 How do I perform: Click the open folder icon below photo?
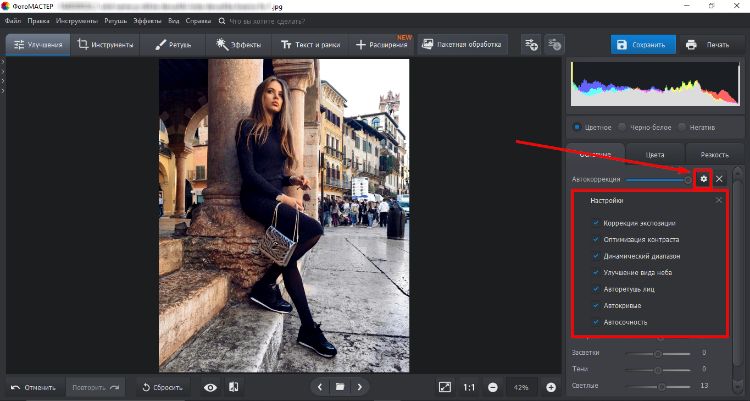click(x=340, y=387)
